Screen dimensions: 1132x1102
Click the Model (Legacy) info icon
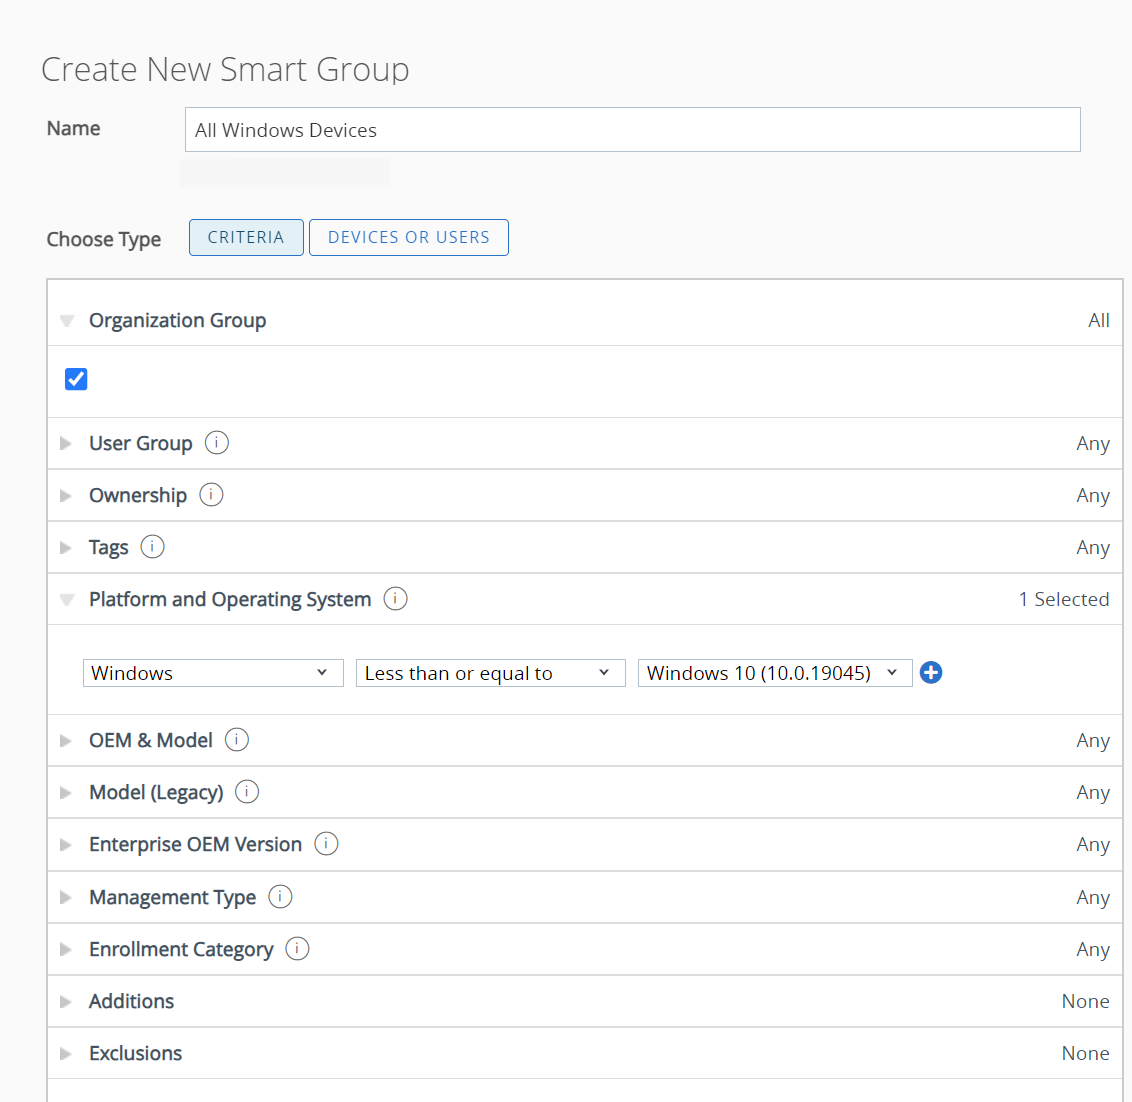click(x=246, y=791)
